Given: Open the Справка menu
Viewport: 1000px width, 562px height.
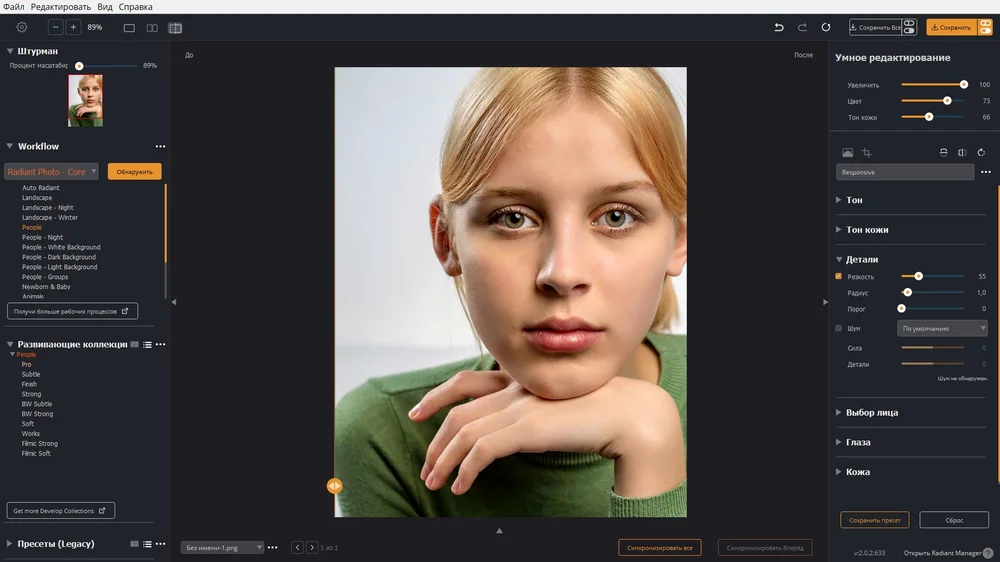Looking at the screenshot, I should [135, 7].
